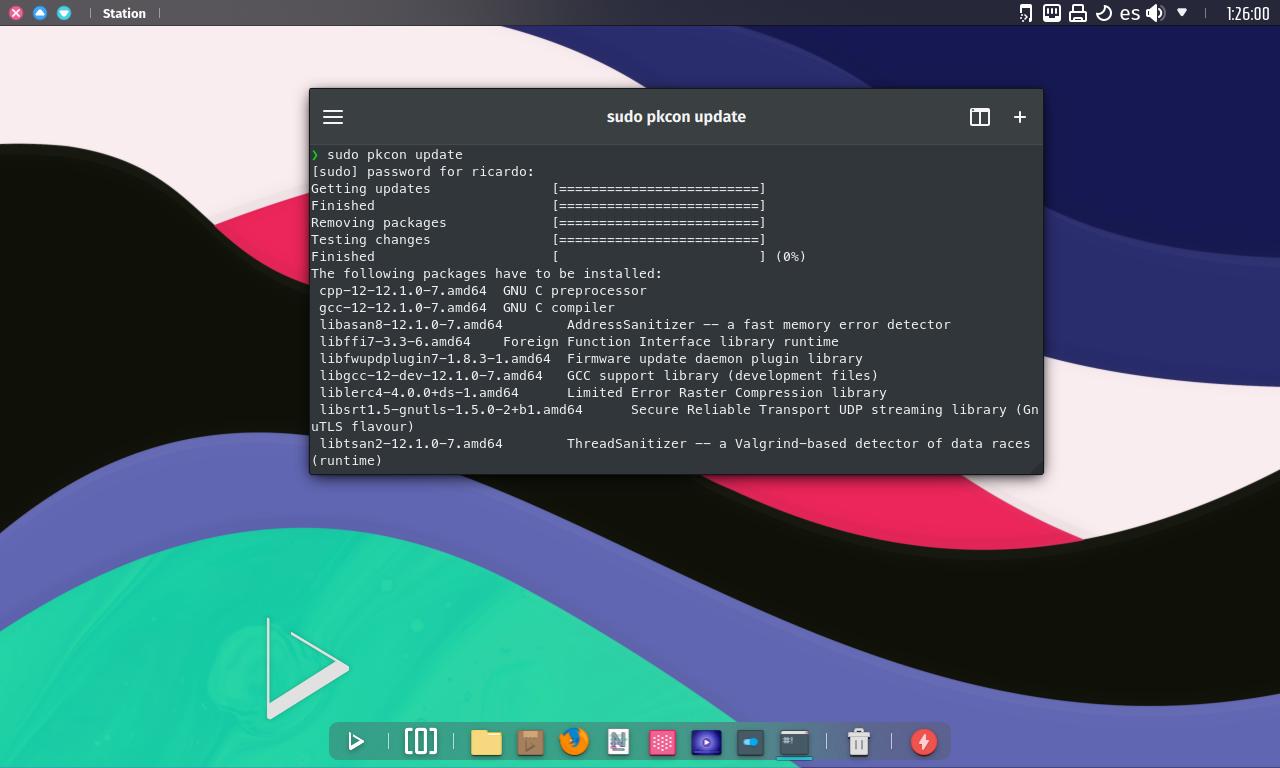
Task: Toggle night color moon tray icon
Action: point(1104,13)
